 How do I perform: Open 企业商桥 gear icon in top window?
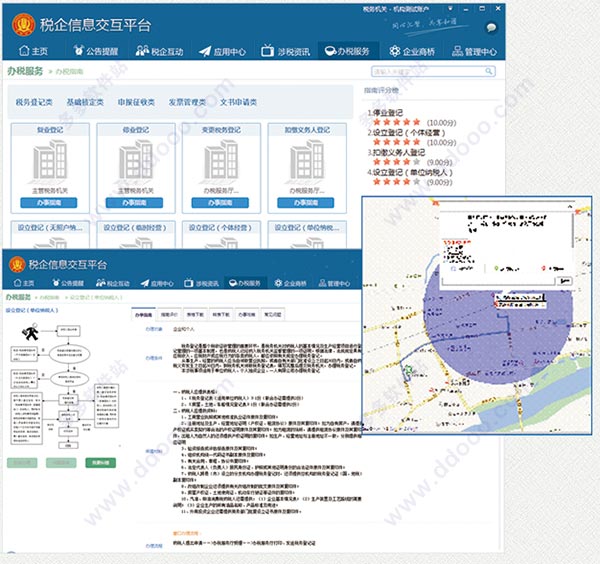pyautogui.click(x=395, y=51)
